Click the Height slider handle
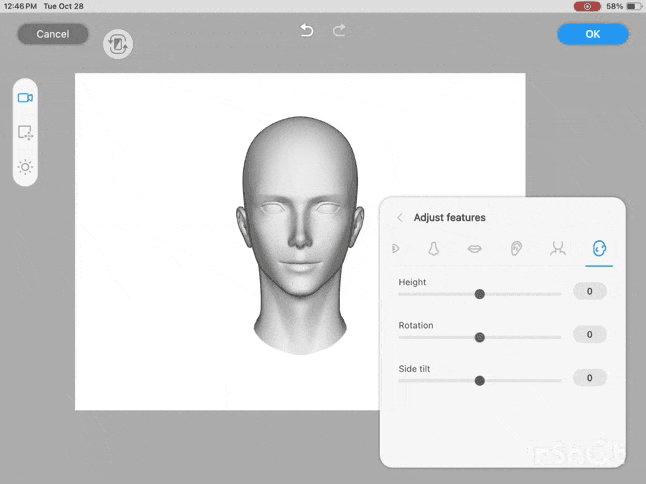Image resolution: width=646 pixels, height=484 pixels. click(480, 294)
